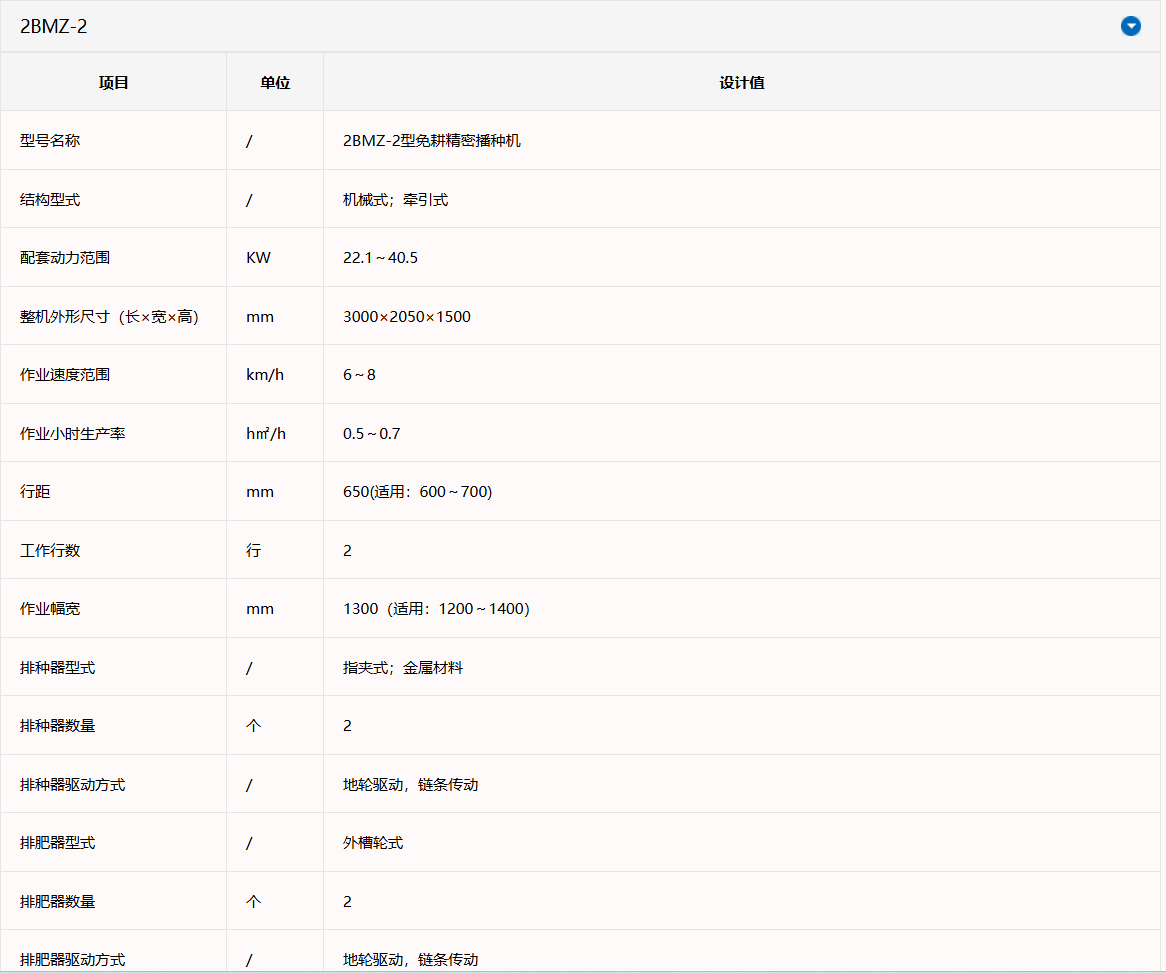Collapse the 2BMZ-2 section with blue arrow icon
Screen dimensions: 1166x973
1130,26
